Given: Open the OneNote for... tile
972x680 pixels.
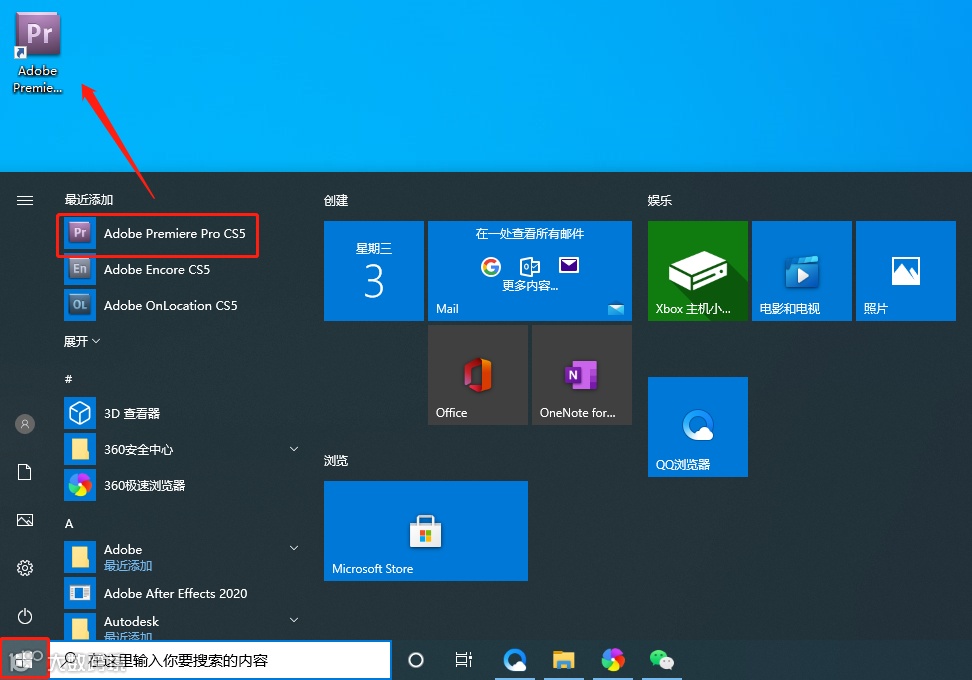Looking at the screenshot, I should 582,375.
